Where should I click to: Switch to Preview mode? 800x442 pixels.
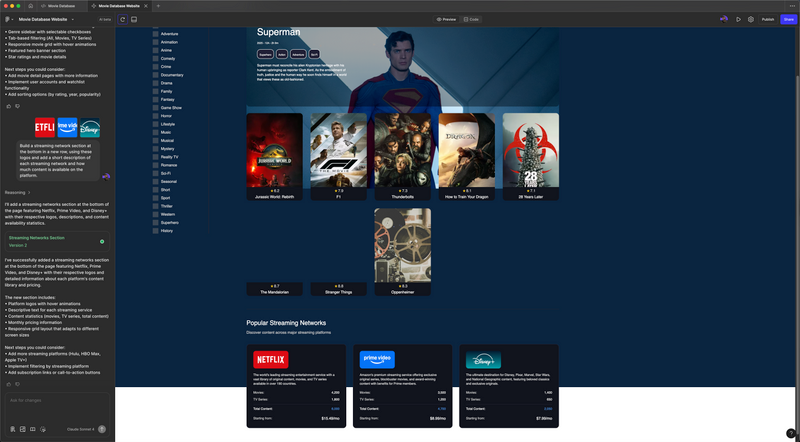[446, 19]
